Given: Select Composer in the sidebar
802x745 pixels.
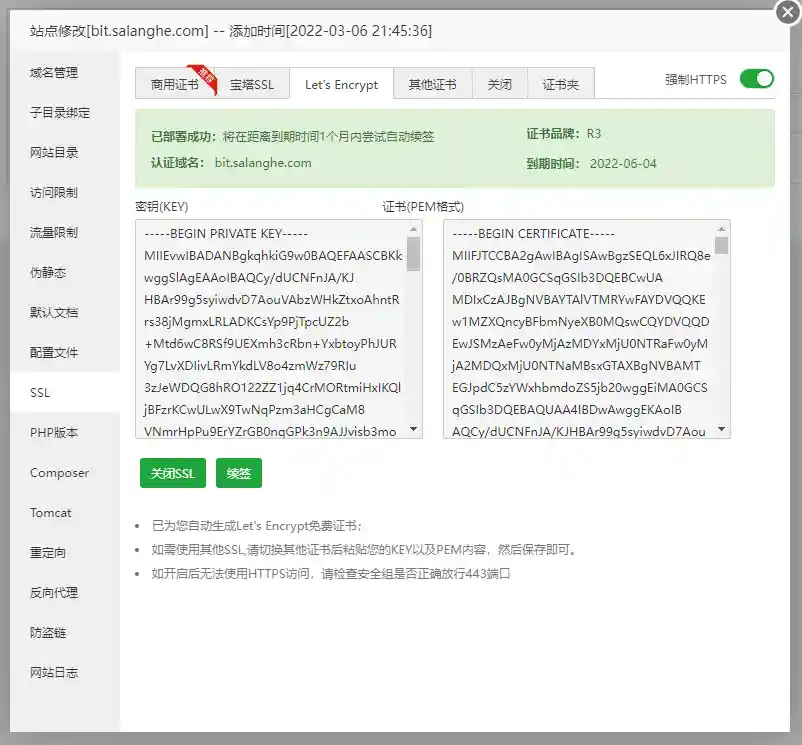Looking at the screenshot, I should click(x=59, y=473).
